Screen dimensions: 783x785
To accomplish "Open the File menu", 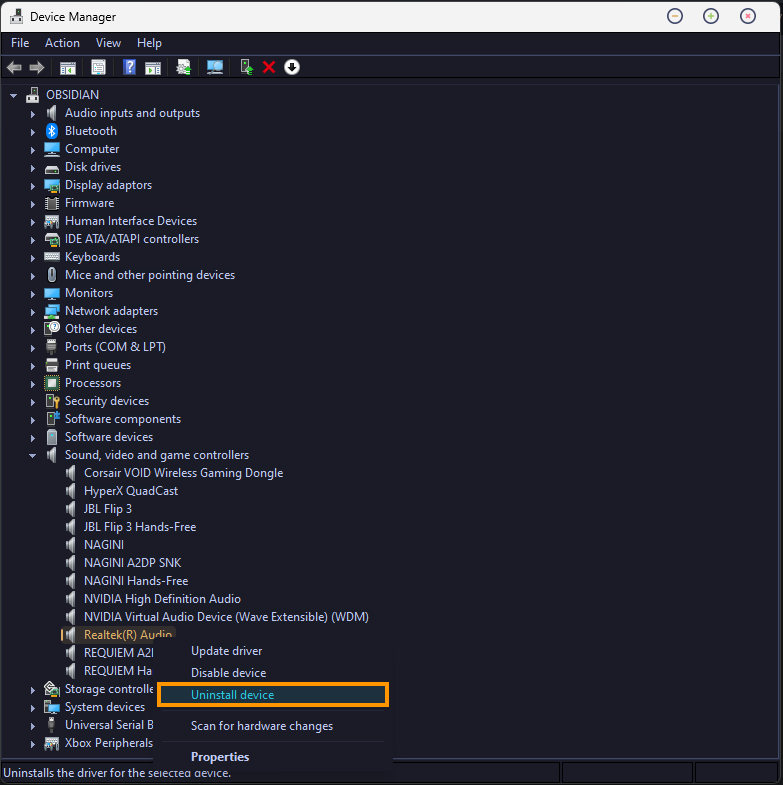I will coord(20,43).
